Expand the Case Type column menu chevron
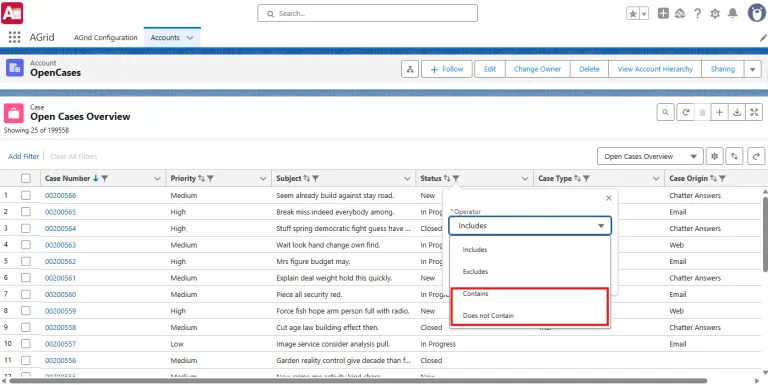 click(x=656, y=179)
